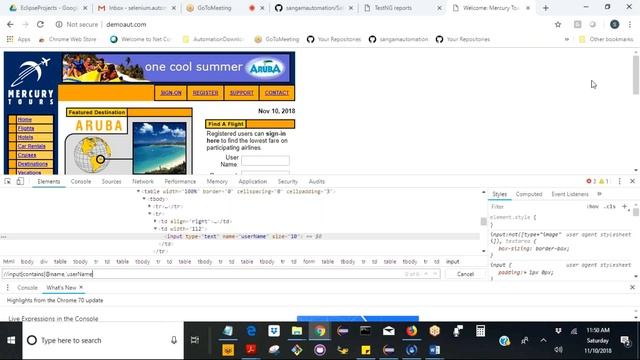Viewport: 640px width, 360px height.
Task: Open the SUPPORT link
Action: (242, 93)
